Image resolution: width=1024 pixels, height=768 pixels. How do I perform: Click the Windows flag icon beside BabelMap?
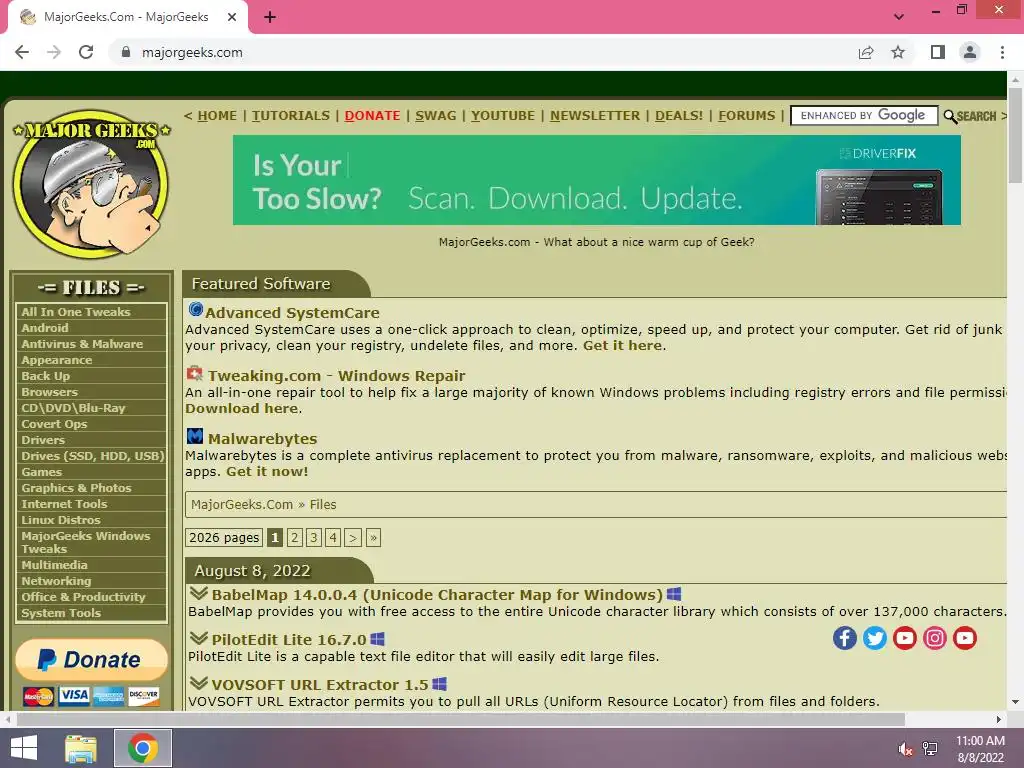(674, 594)
